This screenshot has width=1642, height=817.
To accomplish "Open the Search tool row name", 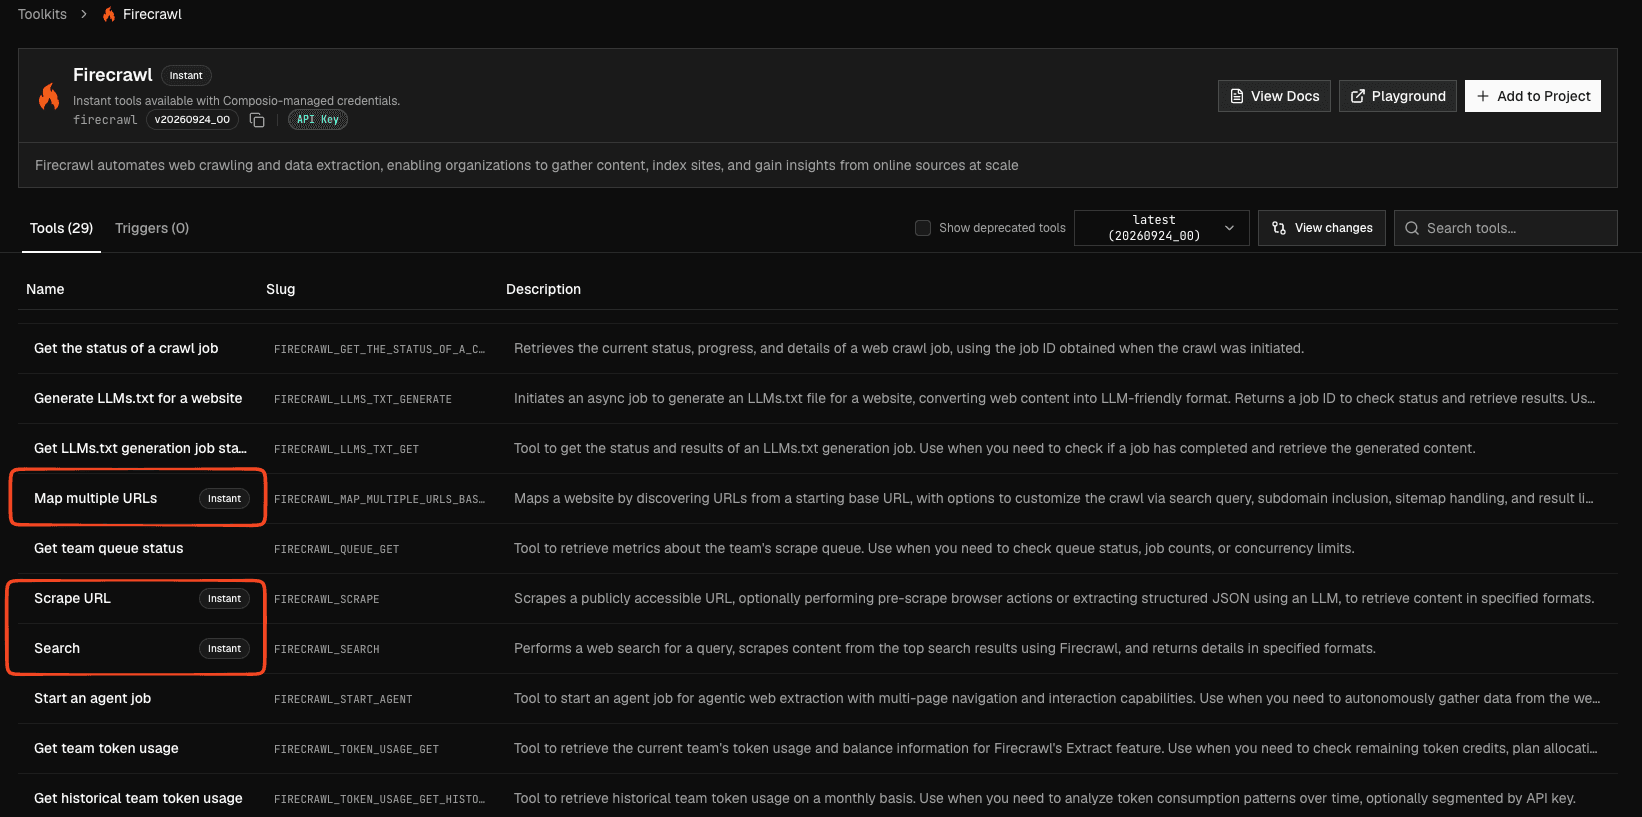I will tap(57, 648).
